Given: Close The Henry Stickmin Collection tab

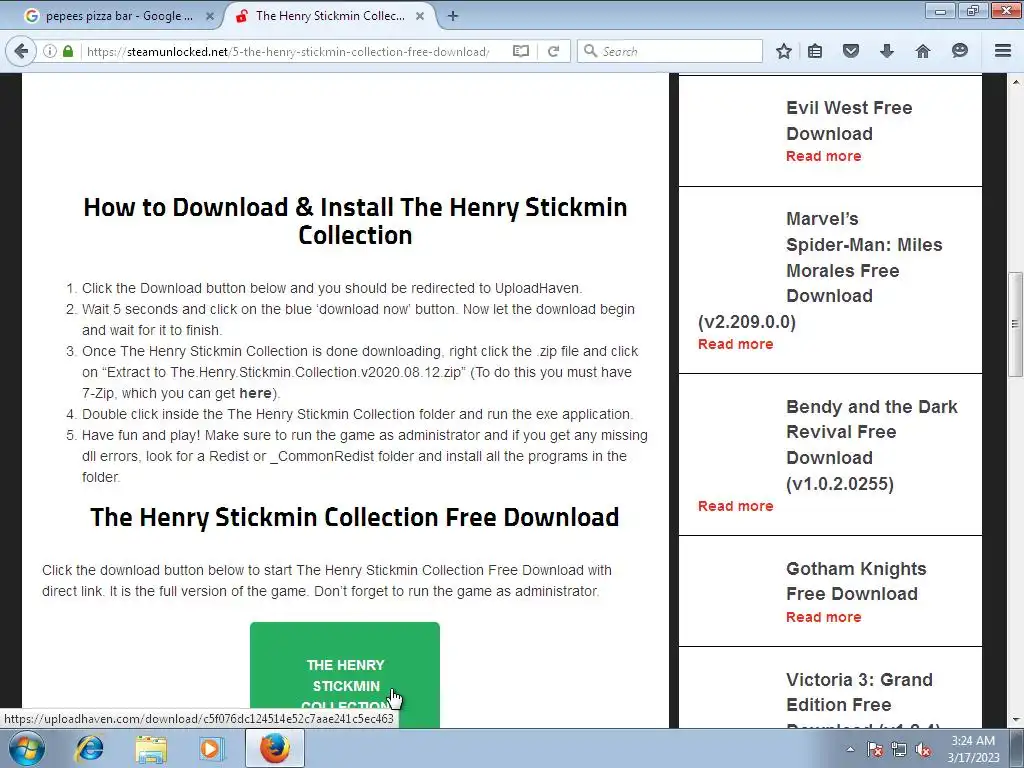Looking at the screenshot, I should point(421,16).
